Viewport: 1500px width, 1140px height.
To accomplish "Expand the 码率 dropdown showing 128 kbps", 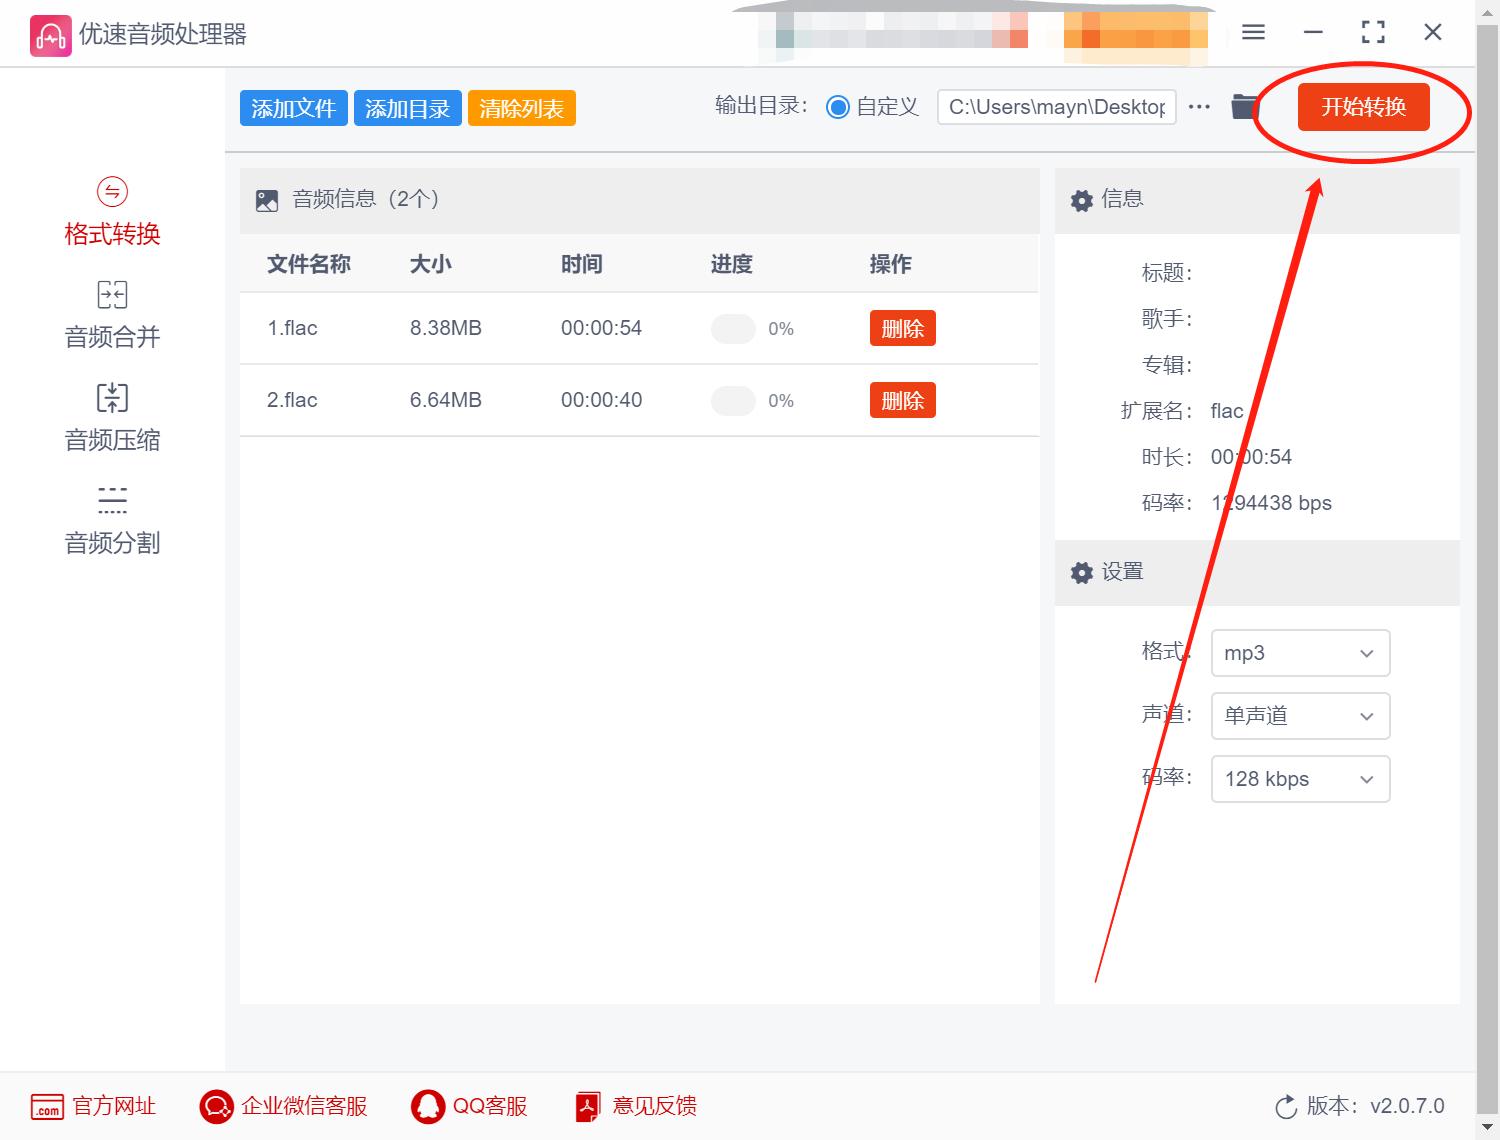I will [1300, 779].
